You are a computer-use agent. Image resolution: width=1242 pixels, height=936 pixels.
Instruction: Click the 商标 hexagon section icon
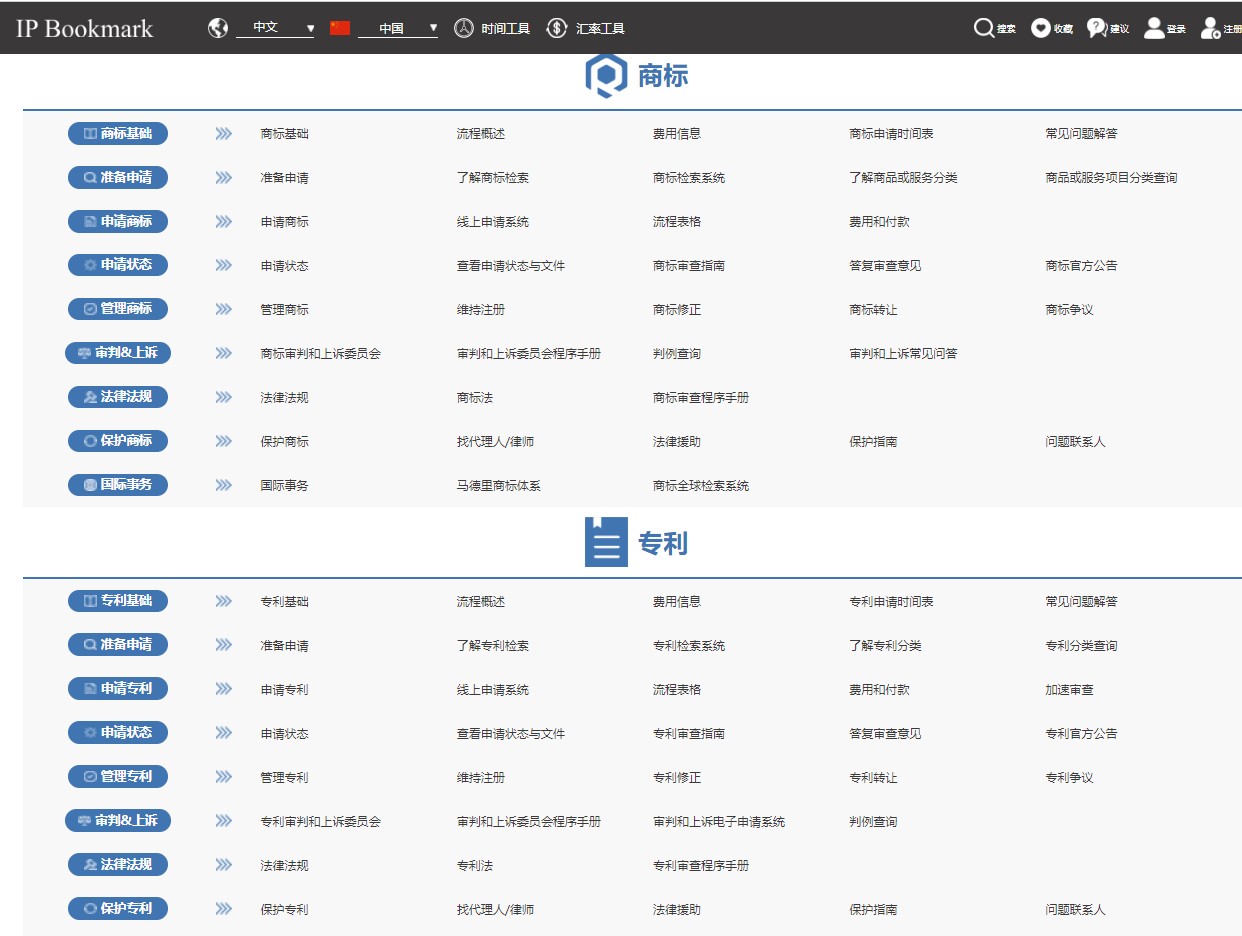(x=606, y=76)
